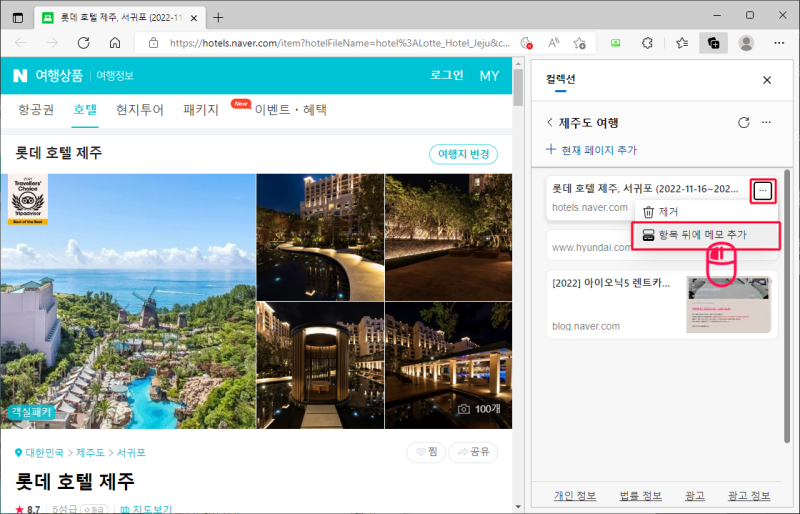The height and width of the screenshot is (514, 800).
Task: Open the Favorites list icon
Action: click(682, 43)
